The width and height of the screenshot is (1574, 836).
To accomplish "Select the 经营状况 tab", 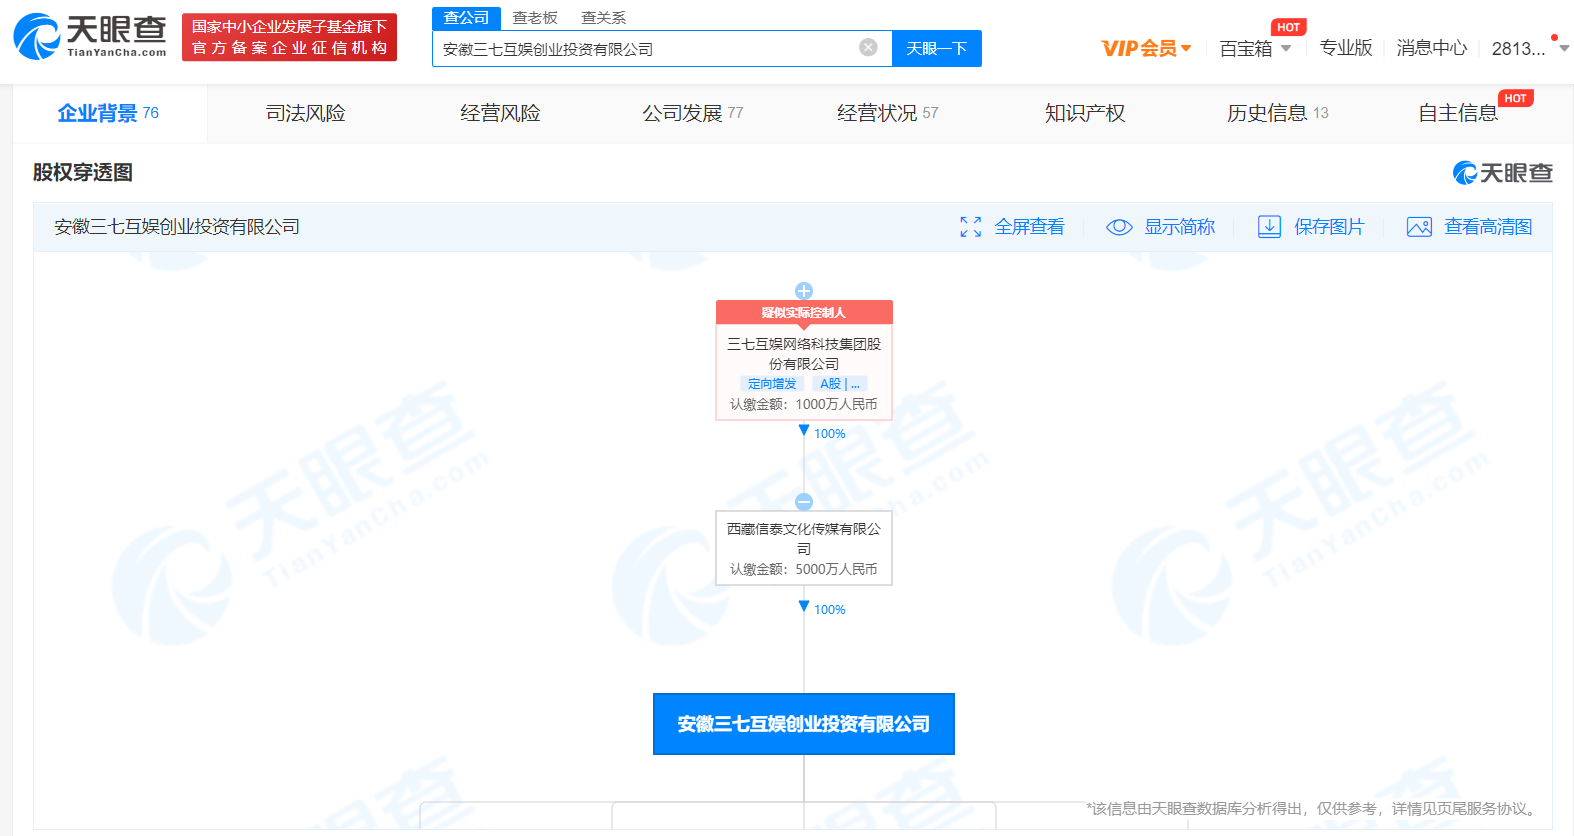I will 887,113.
